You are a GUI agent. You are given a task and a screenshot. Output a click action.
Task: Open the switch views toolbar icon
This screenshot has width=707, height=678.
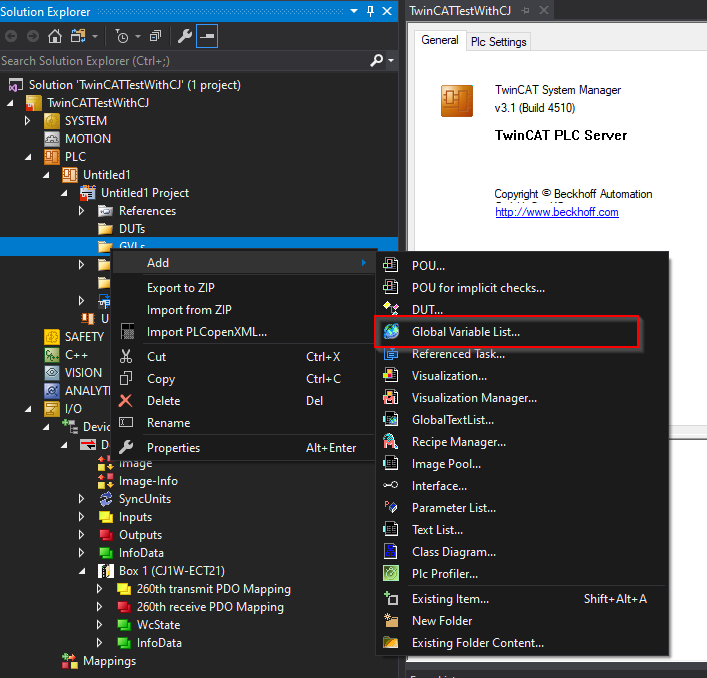(x=78, y=36)
